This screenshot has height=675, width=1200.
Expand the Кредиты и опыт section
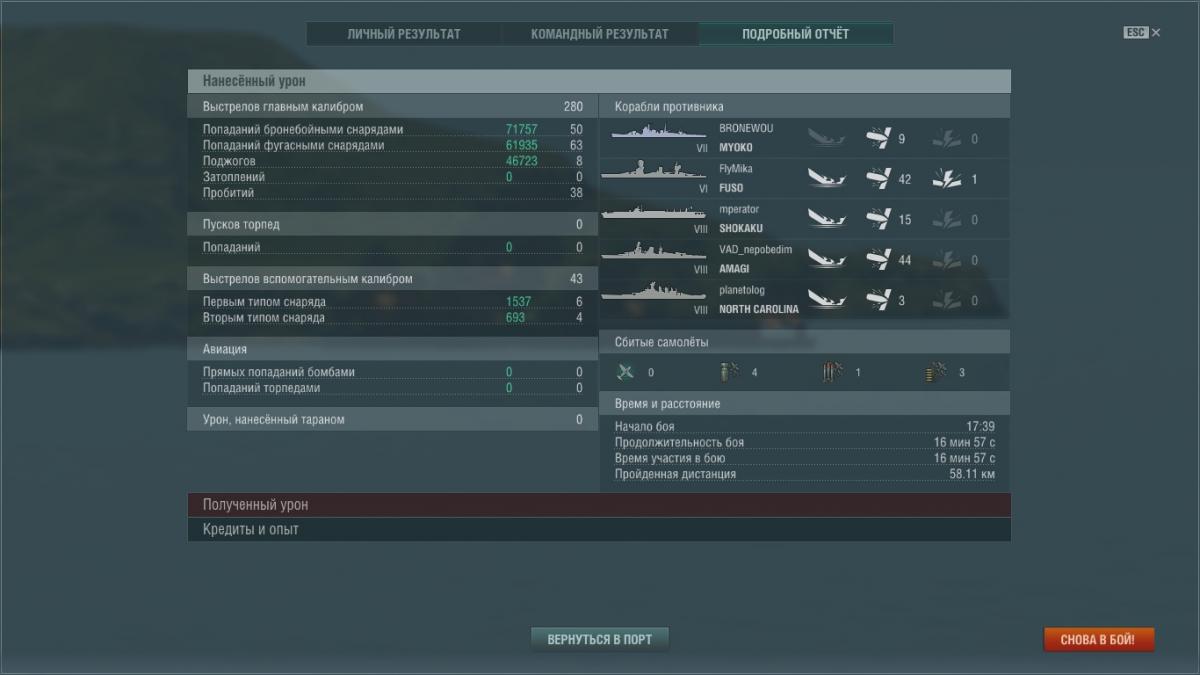598,529
